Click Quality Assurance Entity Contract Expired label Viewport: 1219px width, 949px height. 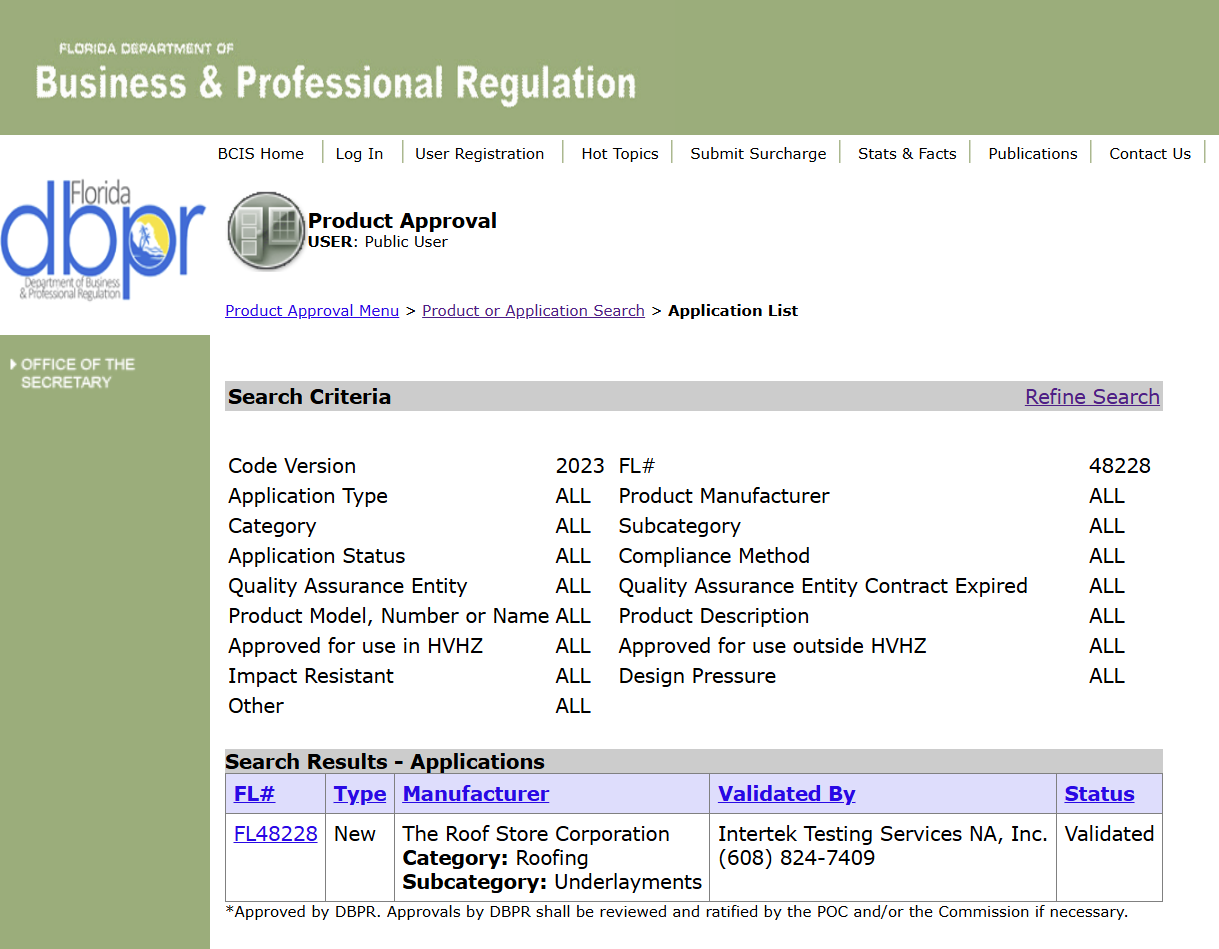pyautogui.click(x=823, y=586)
